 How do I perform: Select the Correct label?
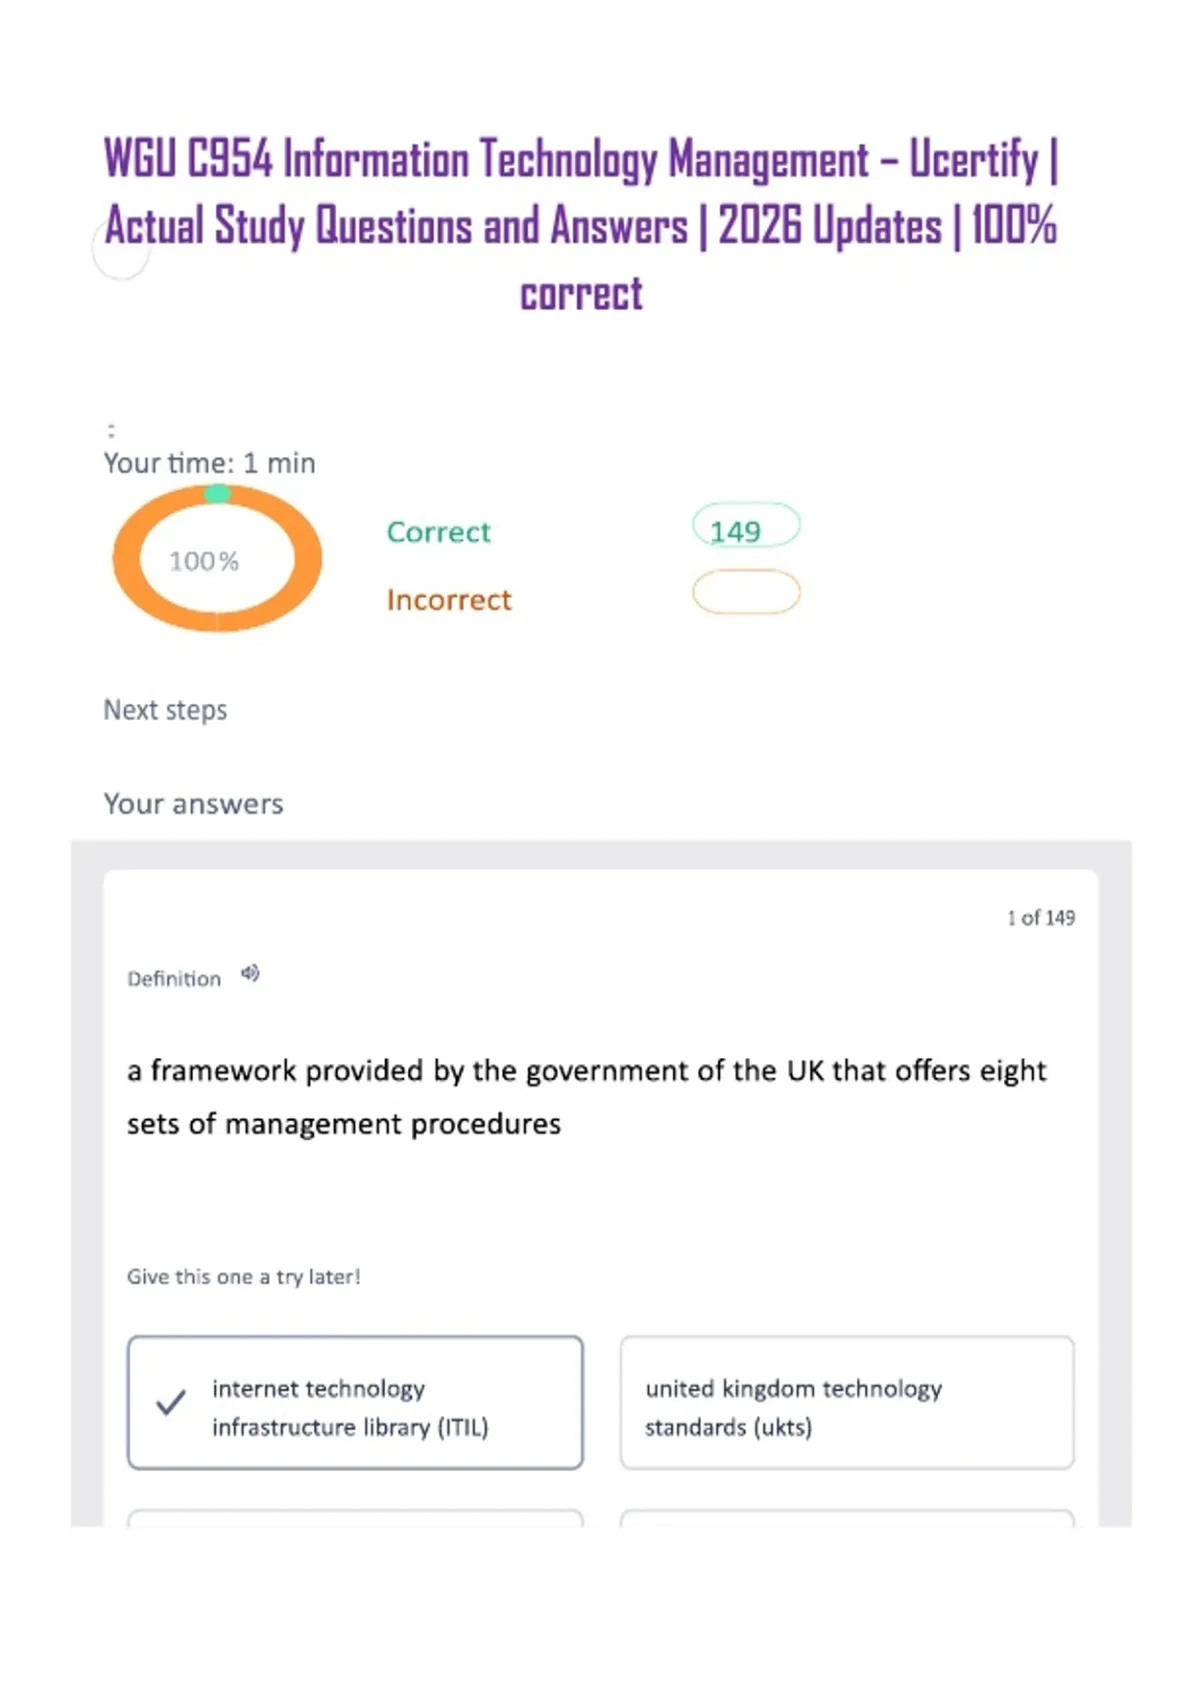click(x=439, y=532)
